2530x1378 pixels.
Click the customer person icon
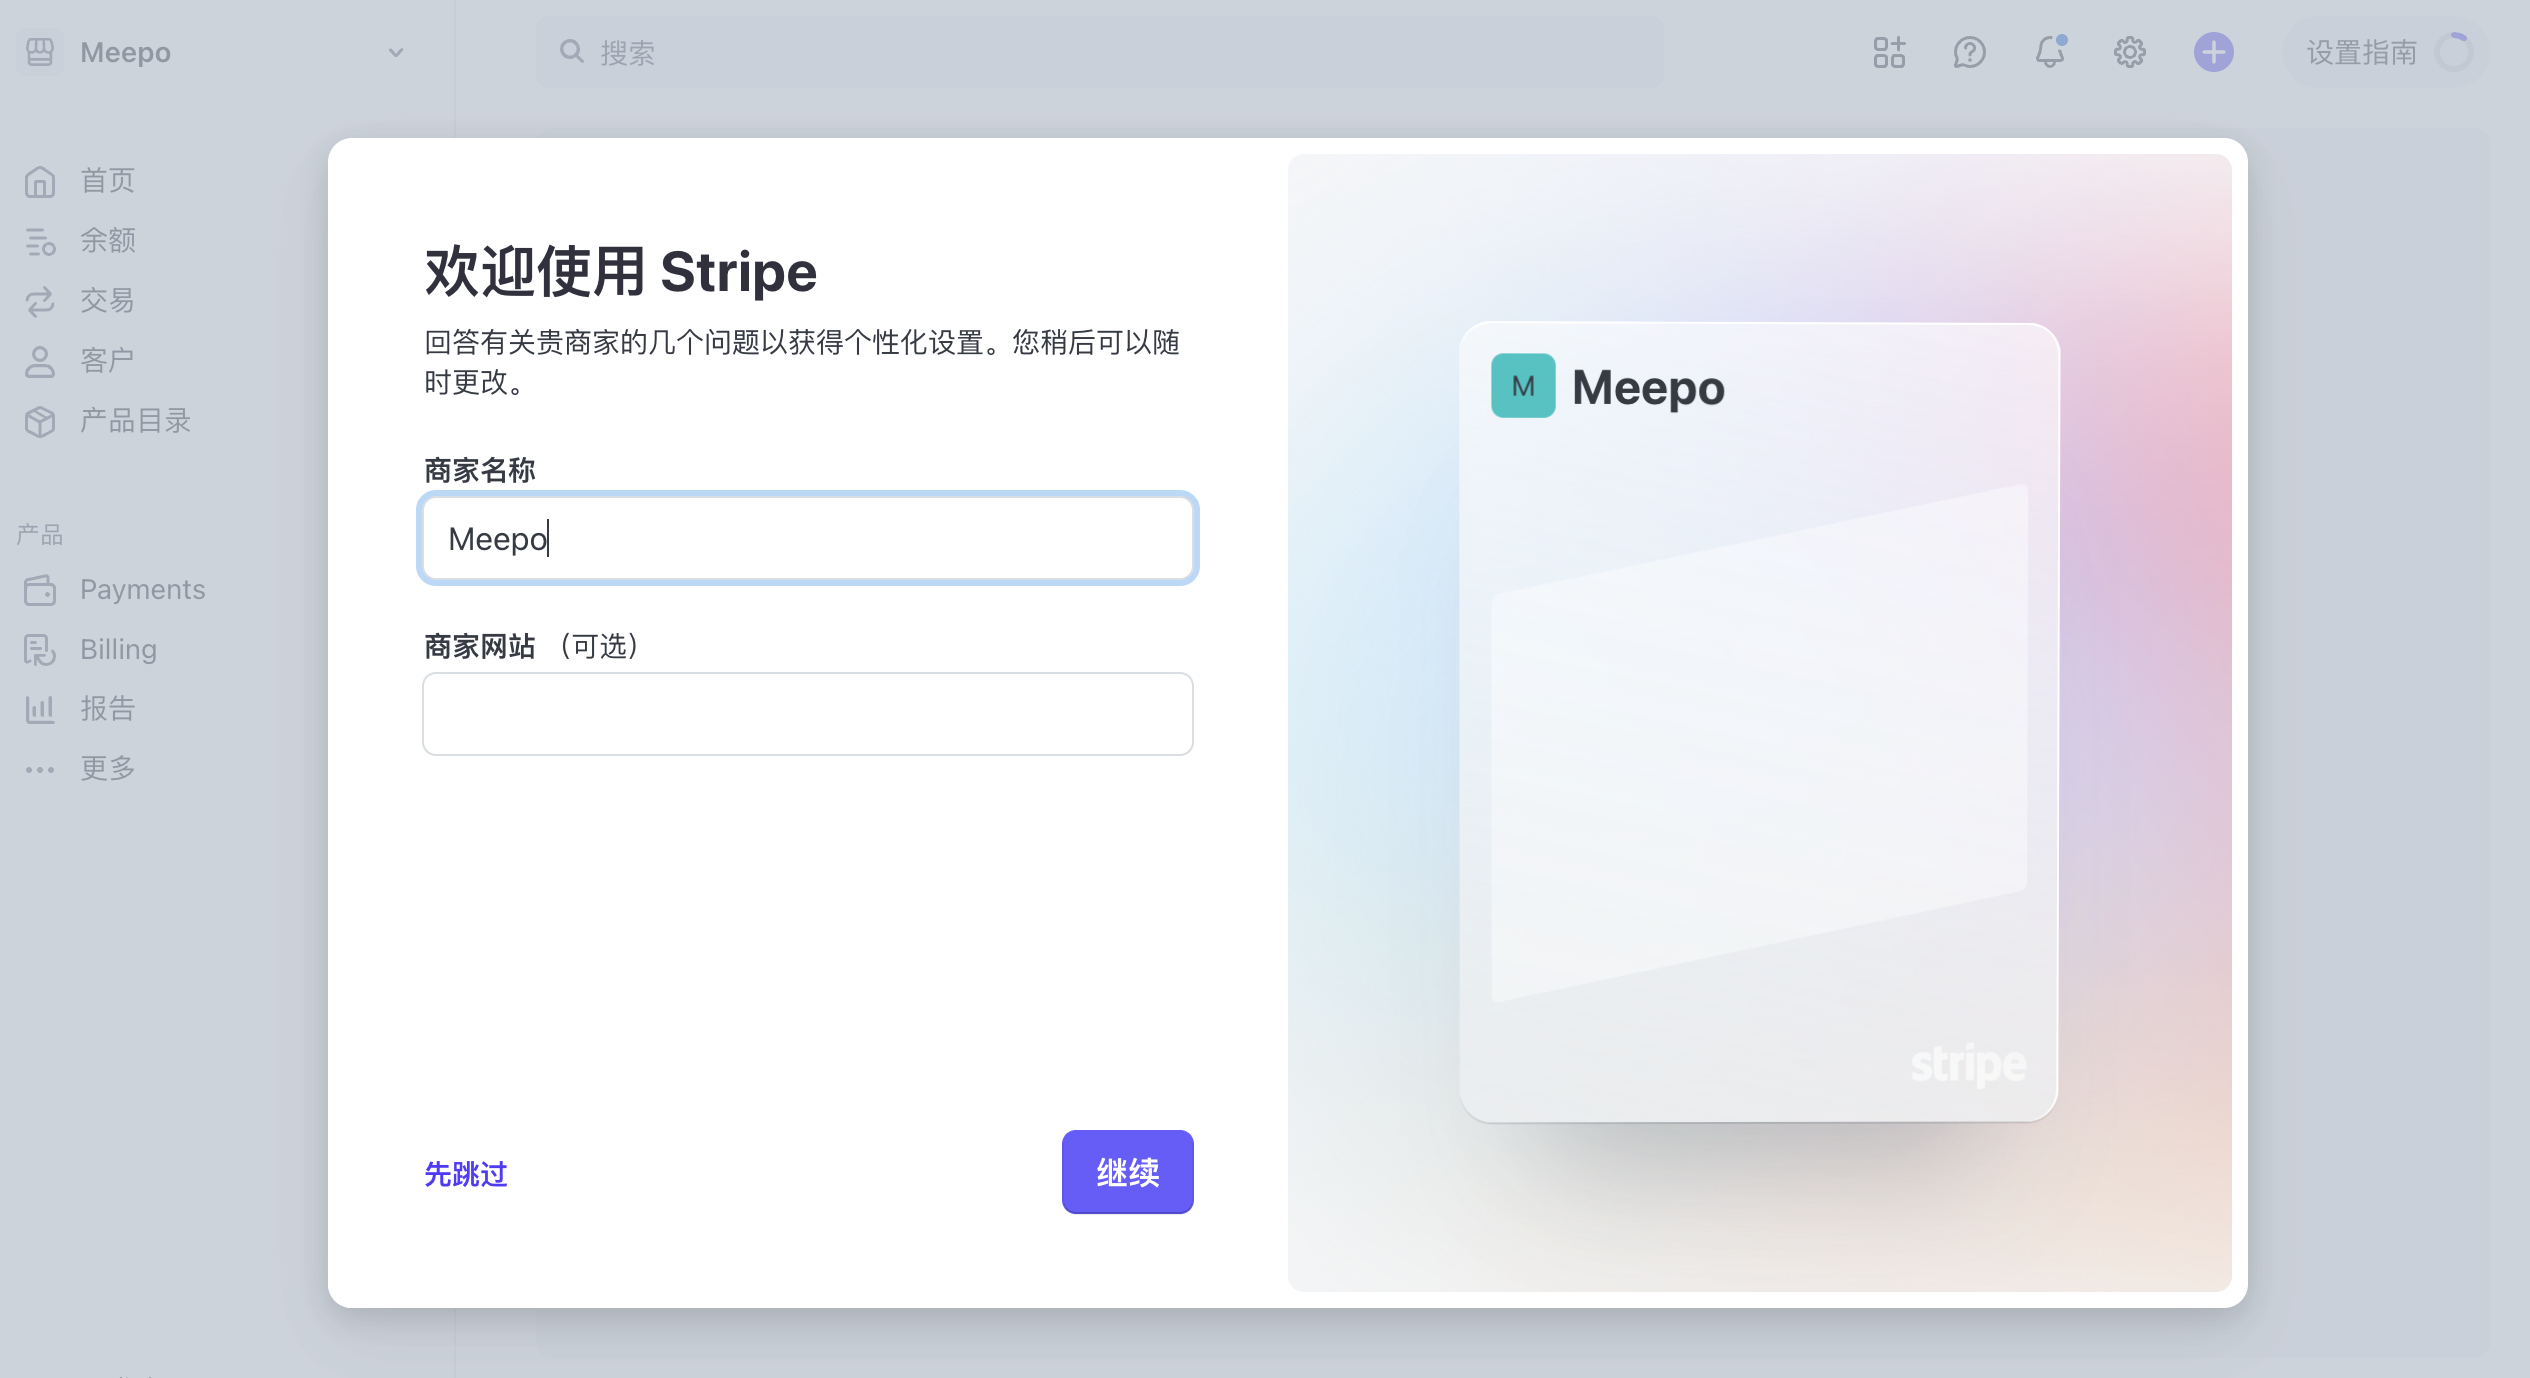(x=40, y=362)
